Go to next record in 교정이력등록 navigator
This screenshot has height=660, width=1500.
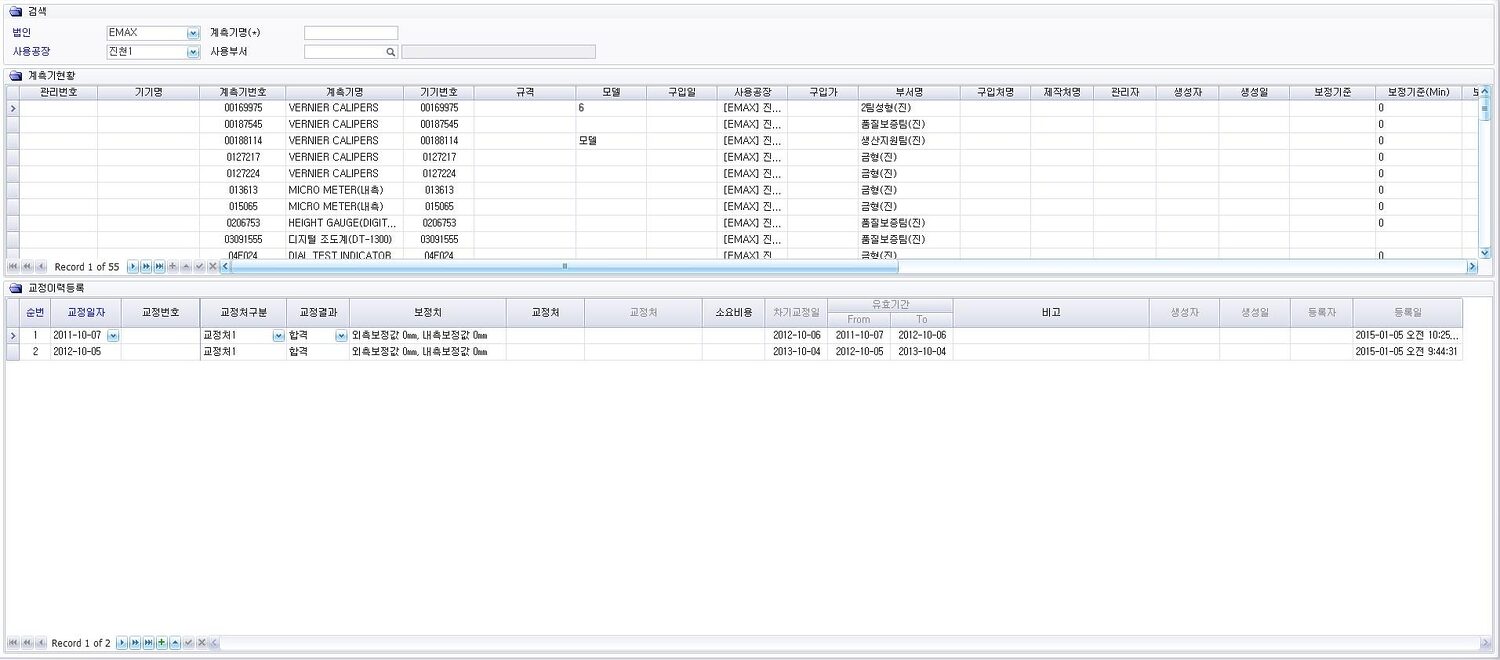tap(123, 643)
